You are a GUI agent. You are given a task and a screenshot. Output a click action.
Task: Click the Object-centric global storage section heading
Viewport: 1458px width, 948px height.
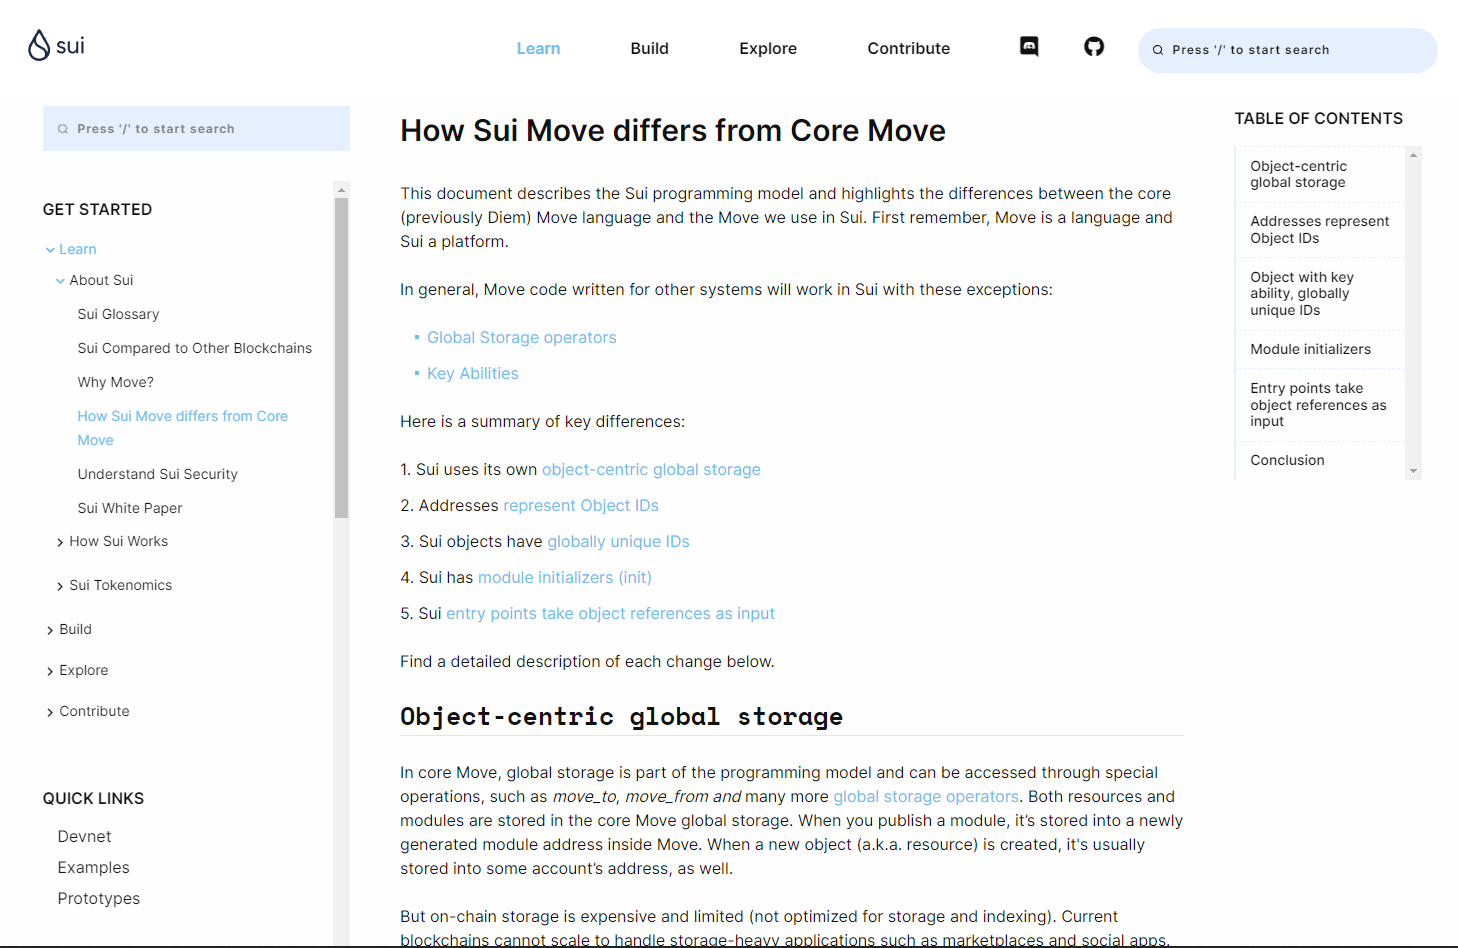621,717
